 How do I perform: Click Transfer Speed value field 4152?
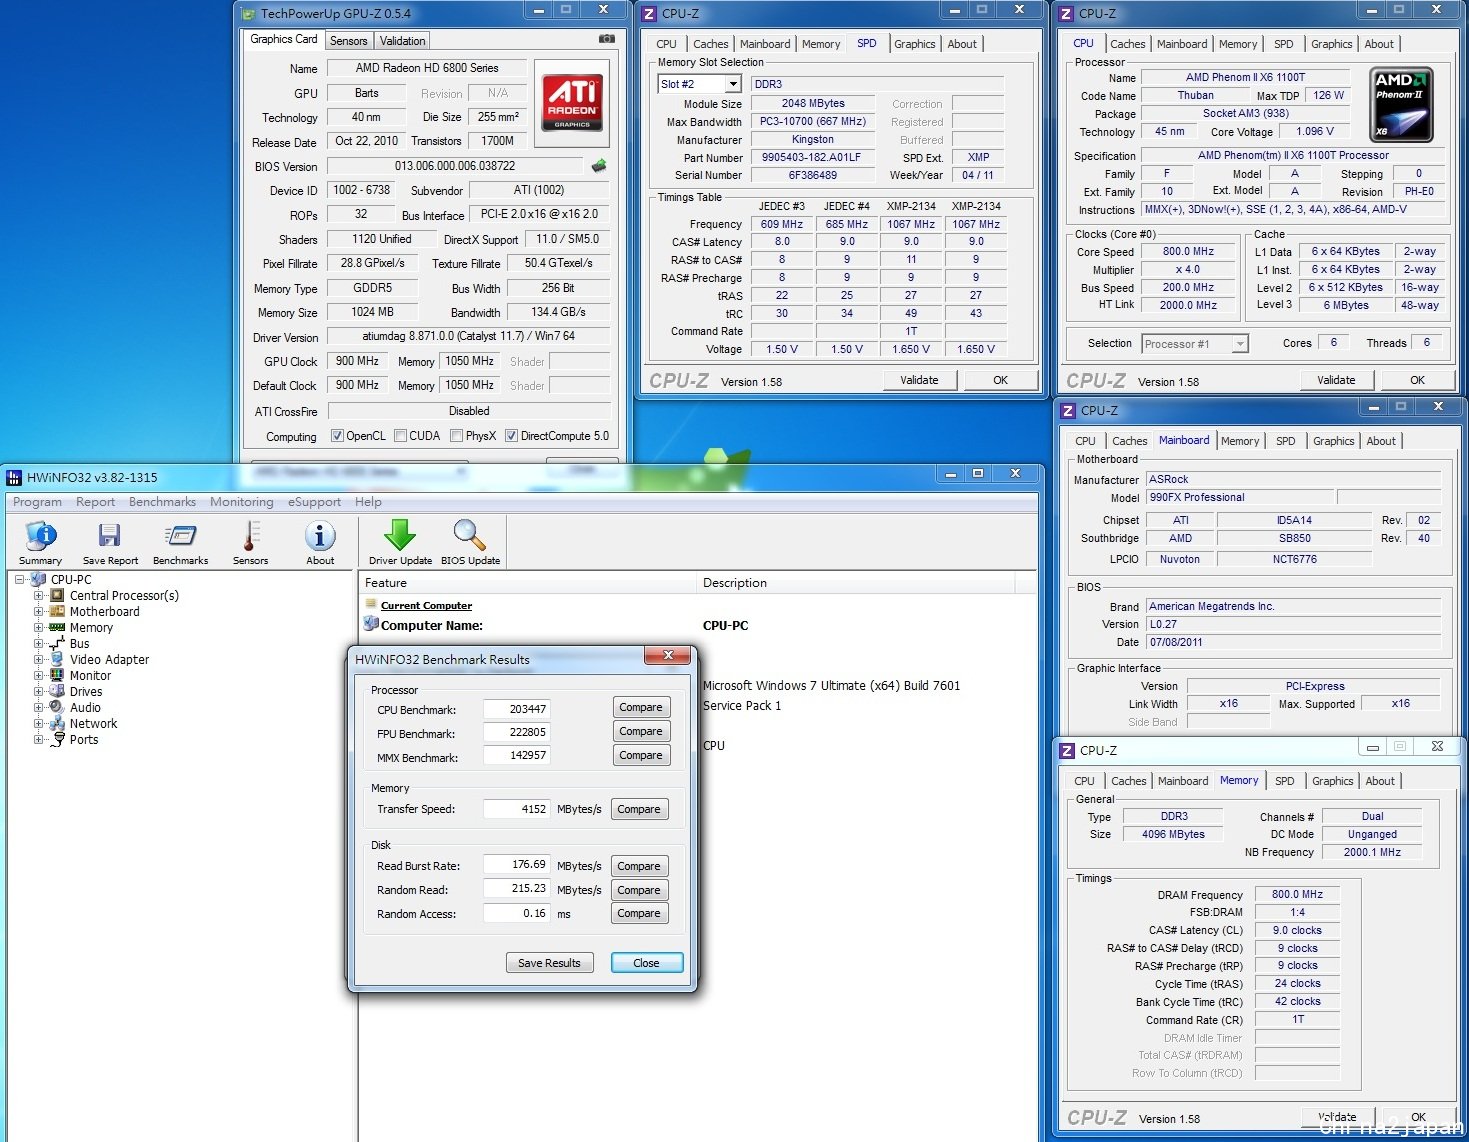(x=516, y=809)
